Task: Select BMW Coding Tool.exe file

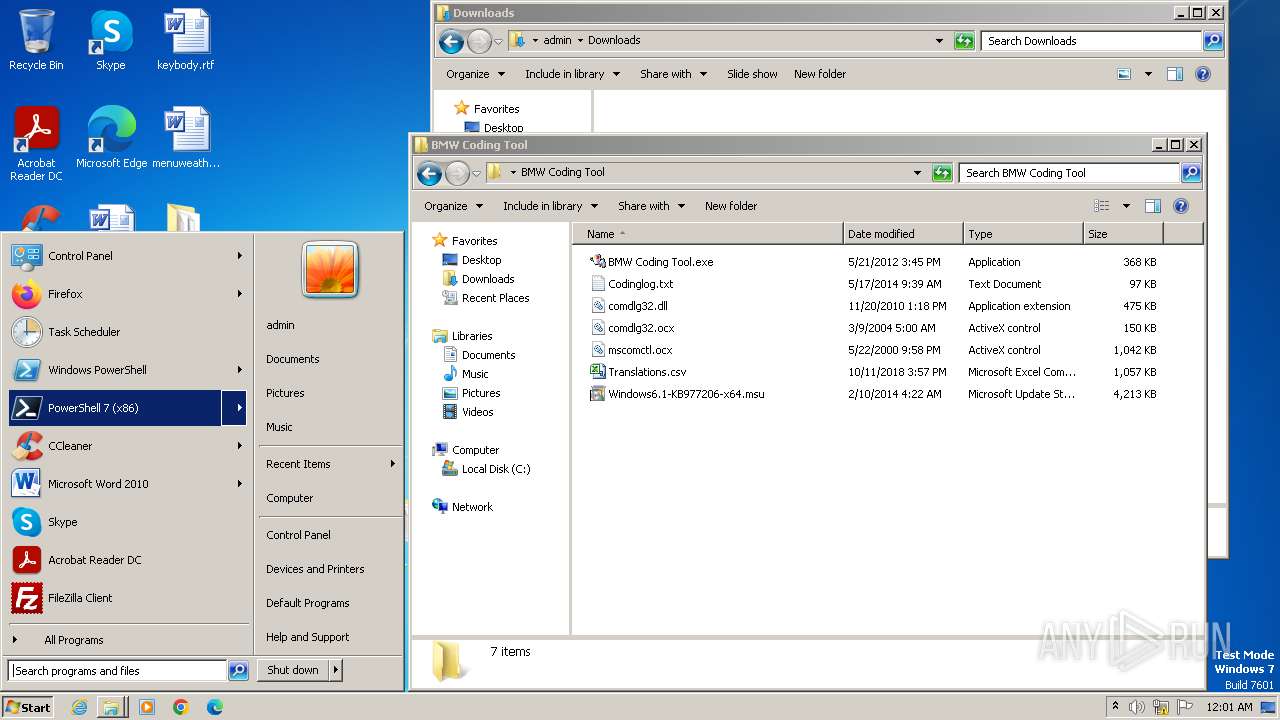Action: [660, 262]
